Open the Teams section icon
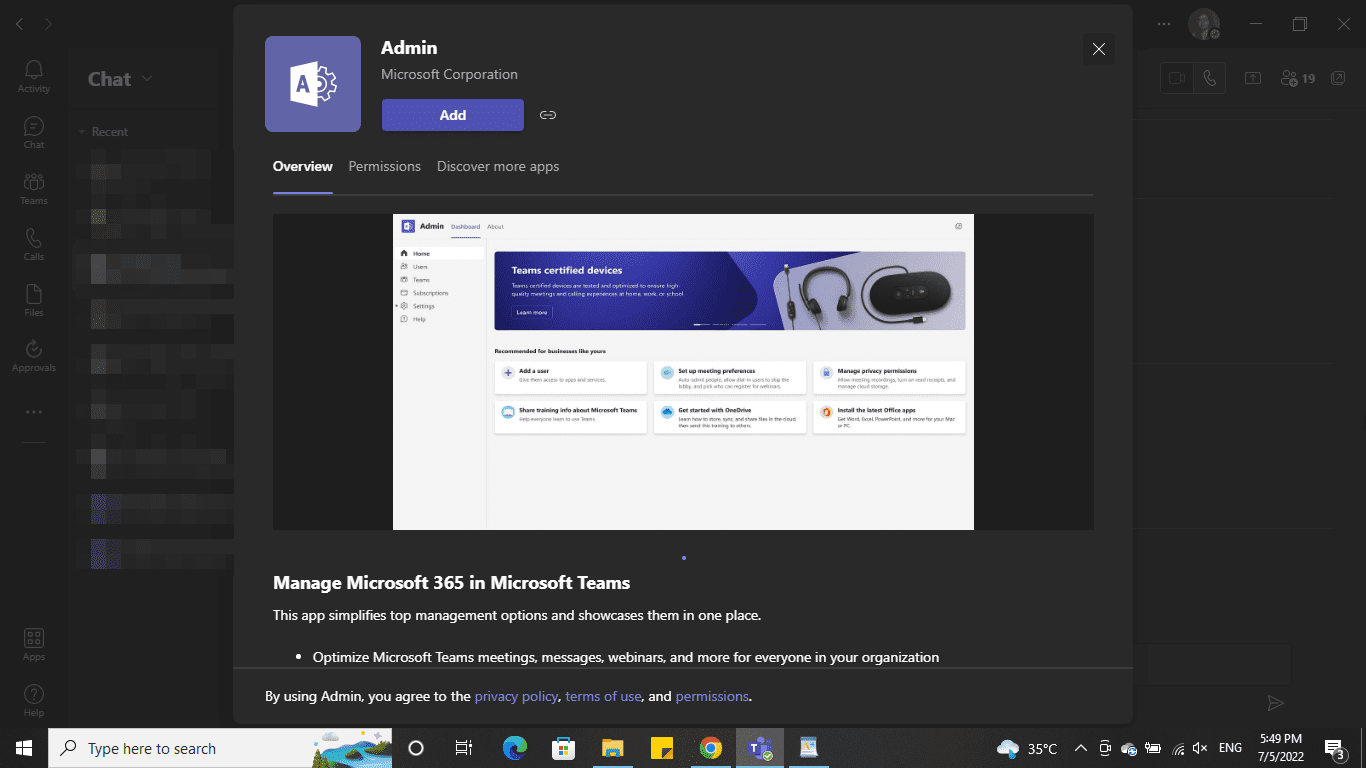 (33, 188)
